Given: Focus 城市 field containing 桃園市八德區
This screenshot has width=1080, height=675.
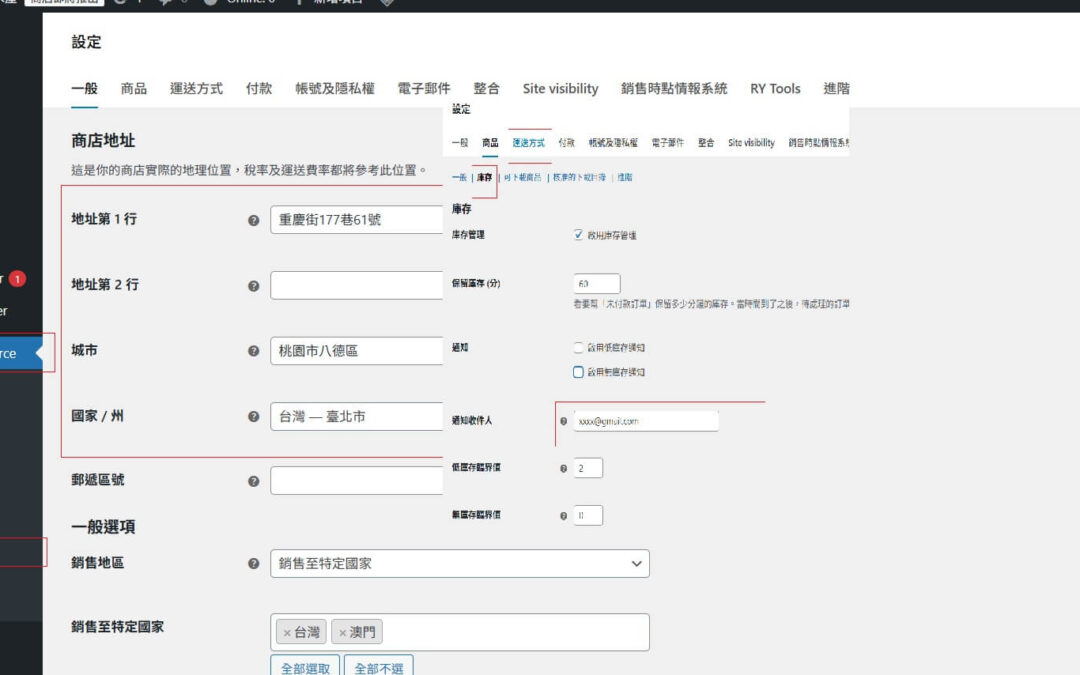Looking at the screenshot, I should click(x=357, y=351).
